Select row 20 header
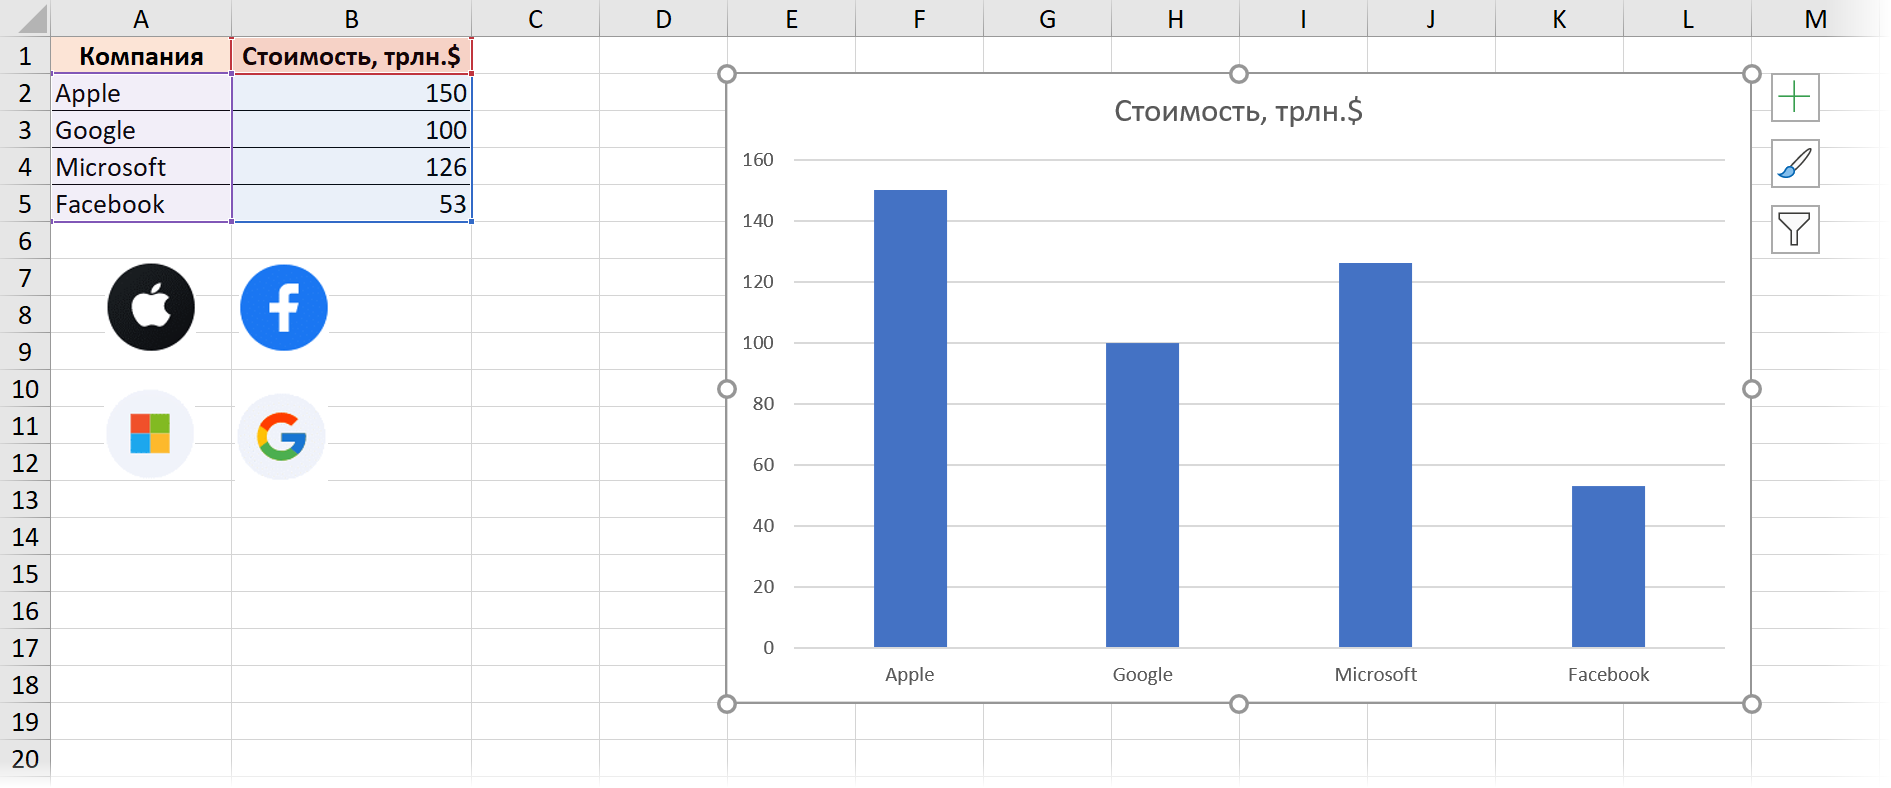This screenshot has width=1891, height=788. (25, 759)
